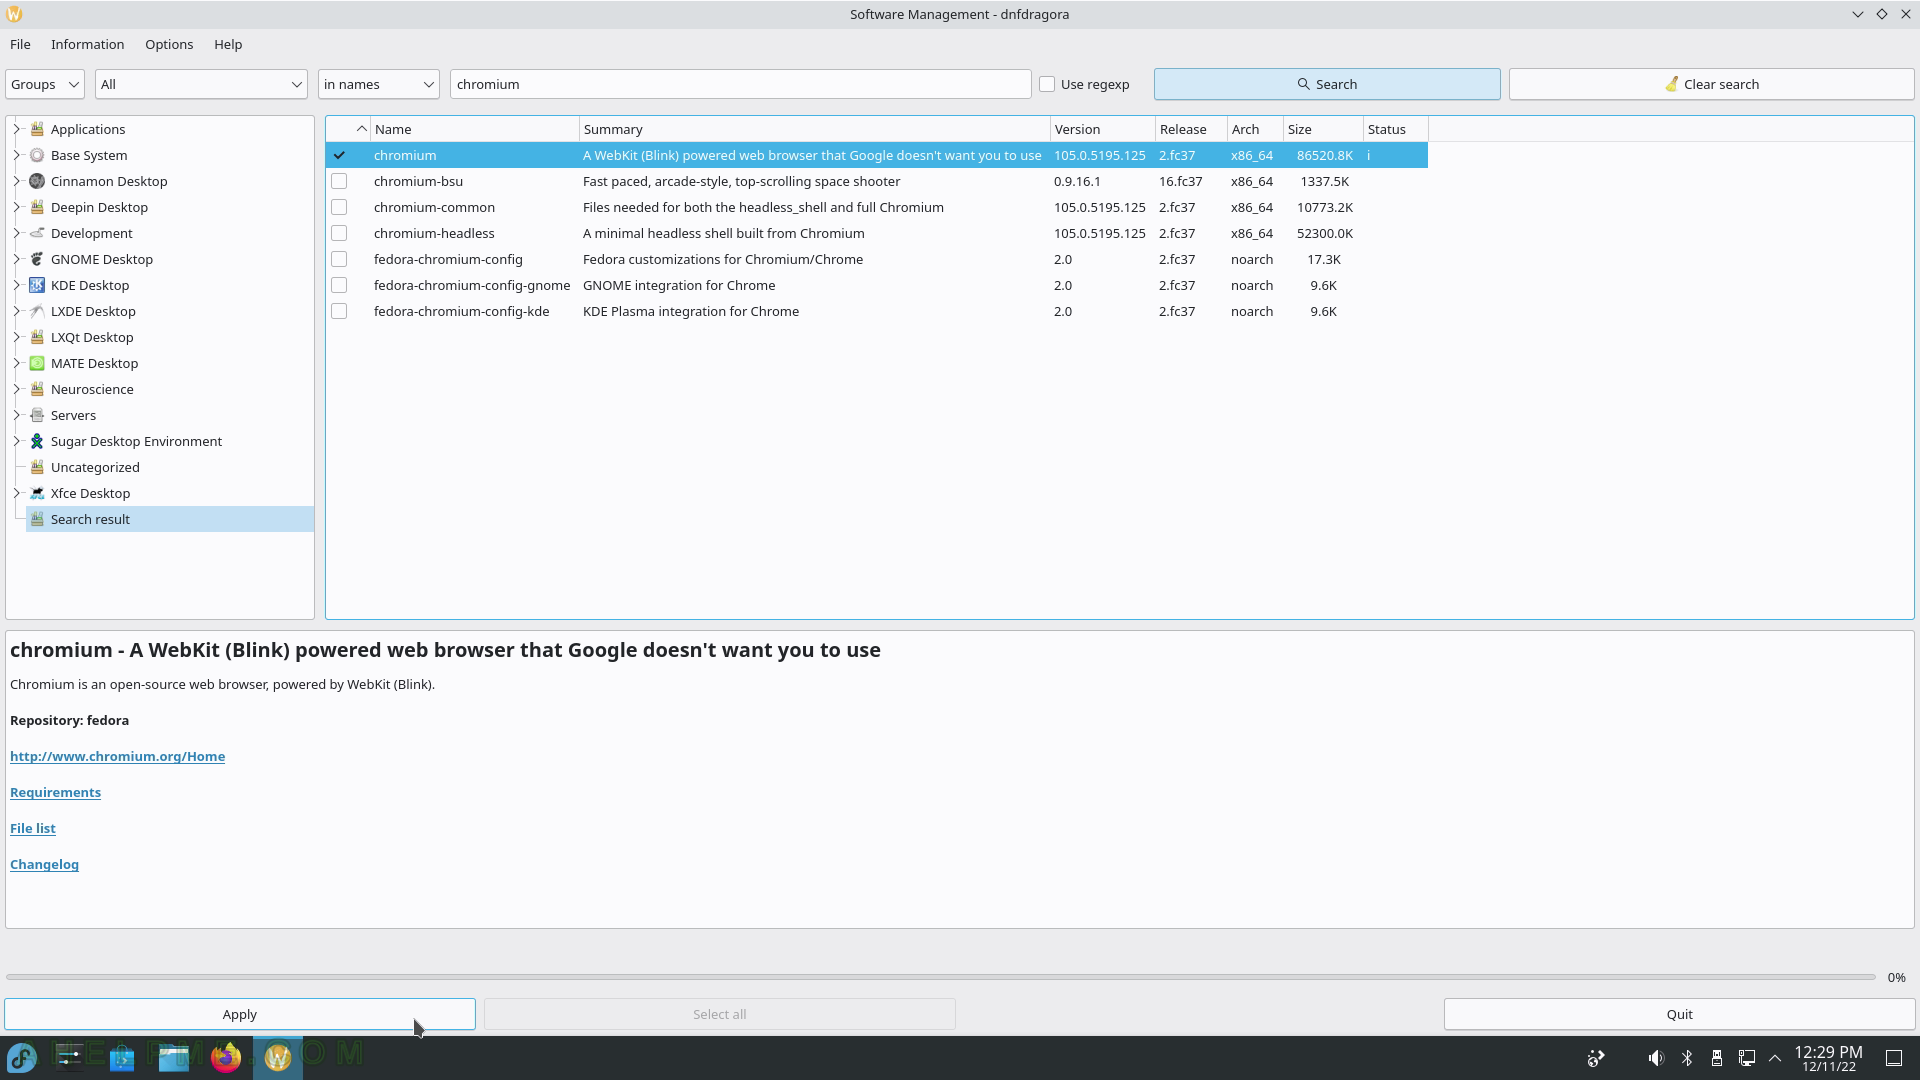
Task: Open the Requirements link
Action: [55, 792]
